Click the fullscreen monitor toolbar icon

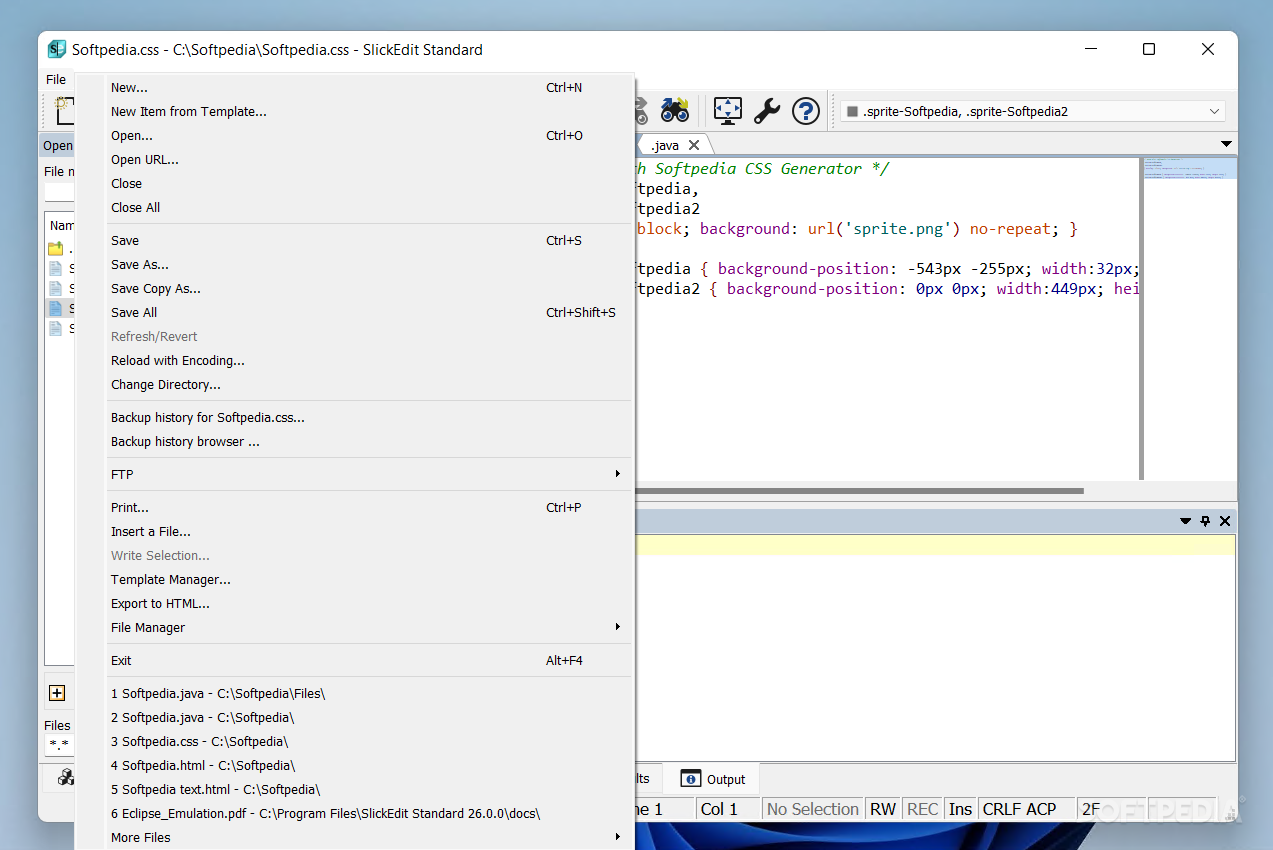coord(728,110)
